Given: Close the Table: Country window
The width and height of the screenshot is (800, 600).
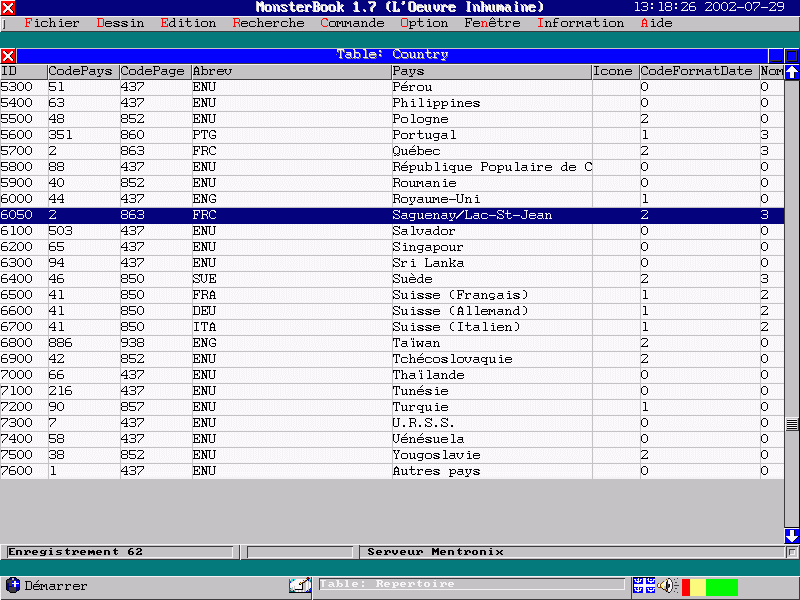Looking at the screenshot, I should coord(8,56).
